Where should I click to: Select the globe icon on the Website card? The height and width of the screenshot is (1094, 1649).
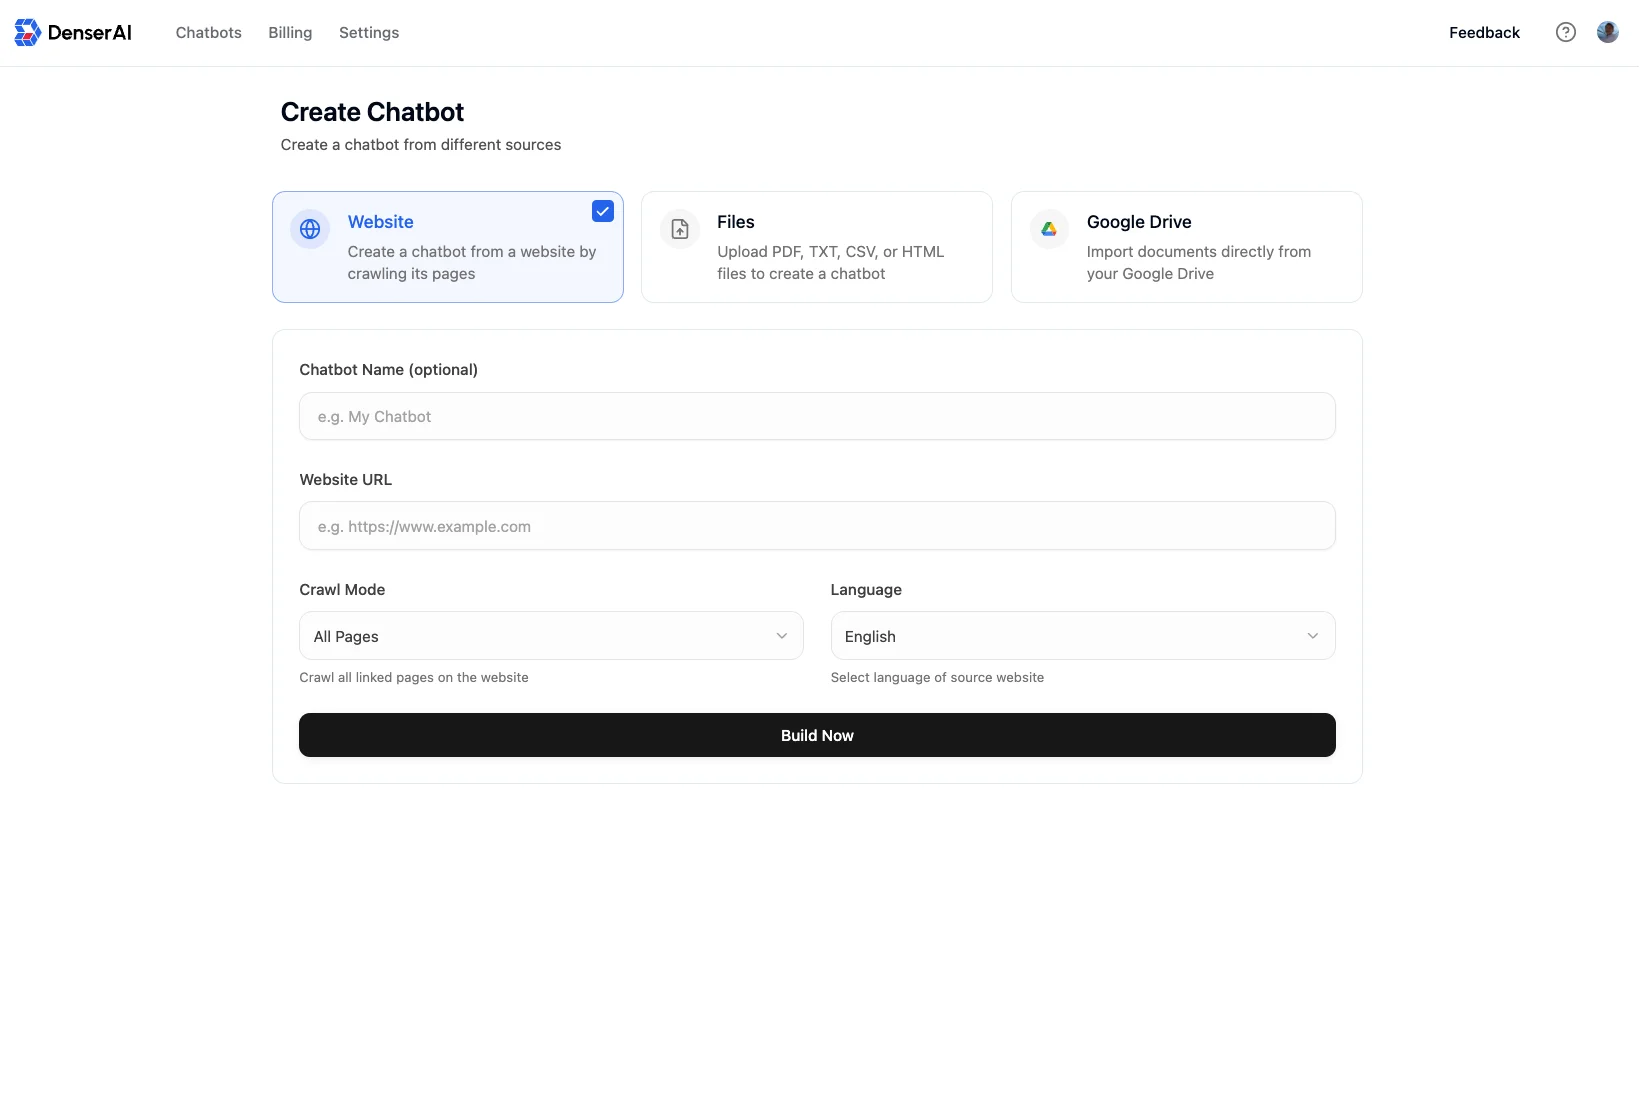[x=310, y=228]
